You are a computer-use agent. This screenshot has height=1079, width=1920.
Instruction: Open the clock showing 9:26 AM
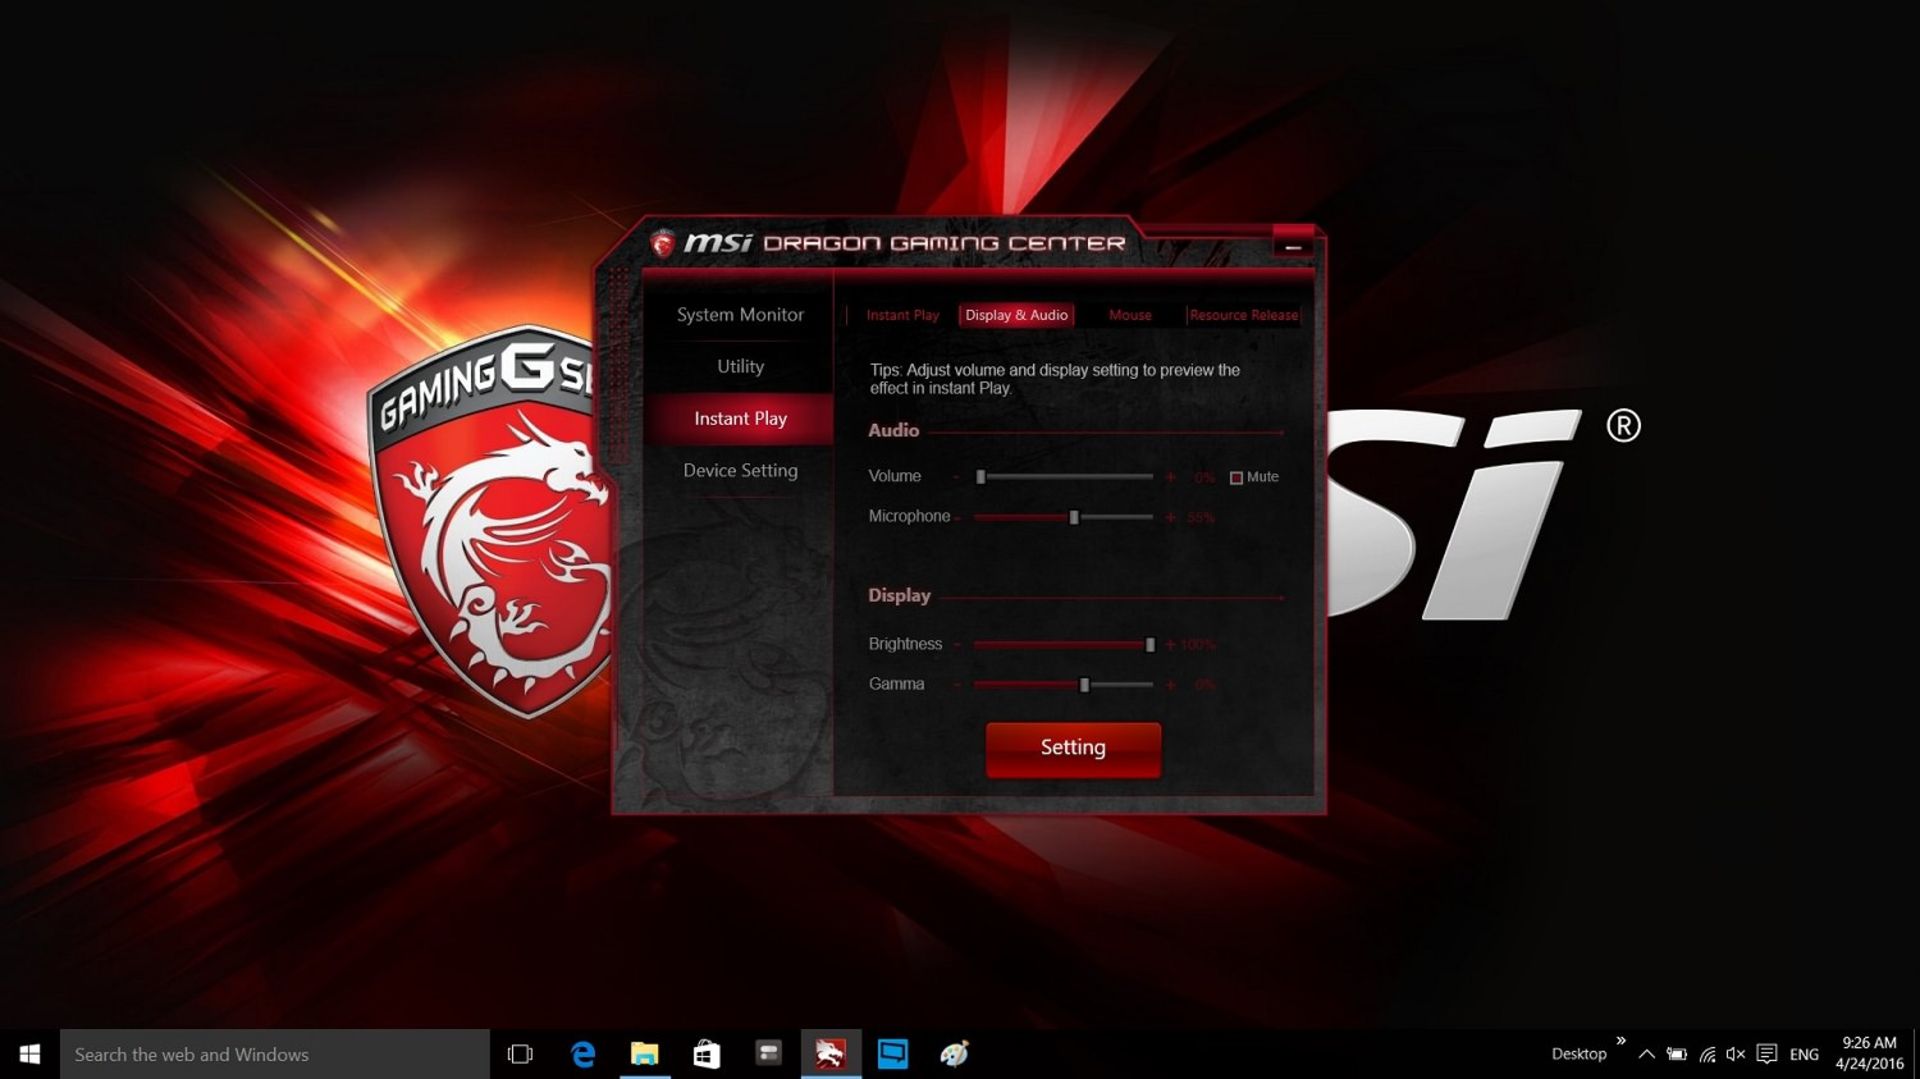point(1869,1054)
